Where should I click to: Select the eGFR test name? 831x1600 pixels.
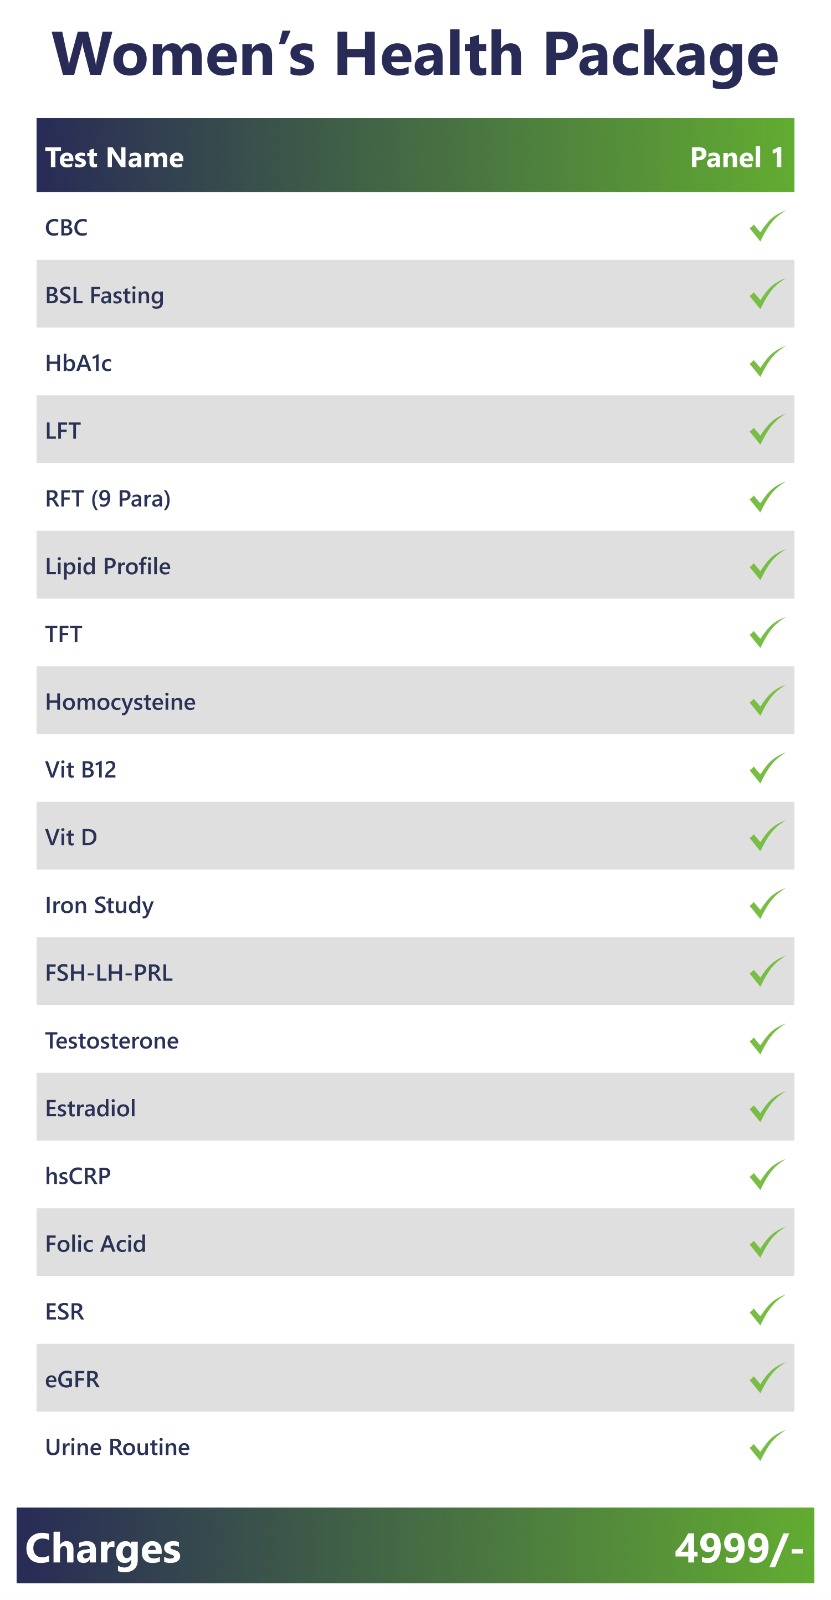72,1380
